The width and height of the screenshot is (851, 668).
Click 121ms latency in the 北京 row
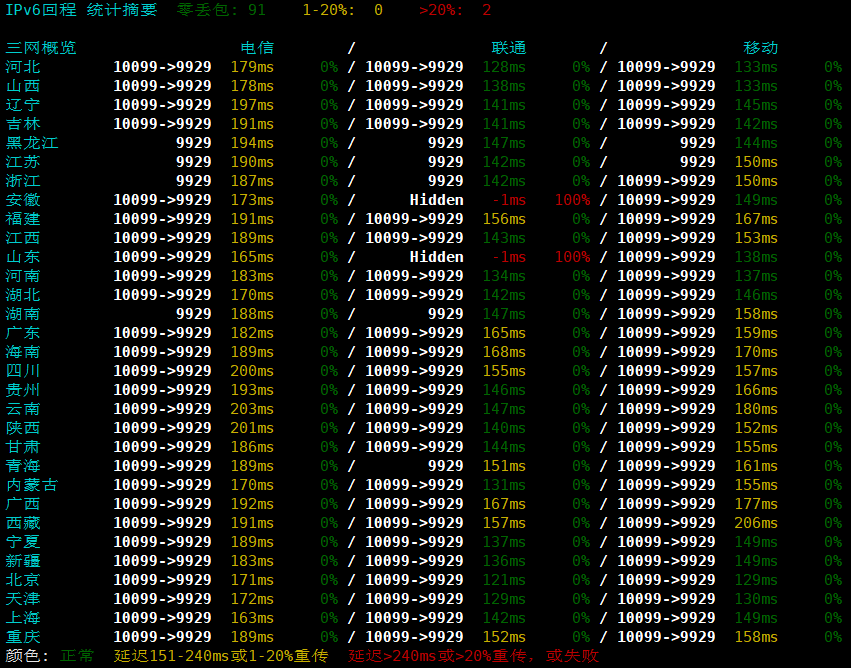504,580
